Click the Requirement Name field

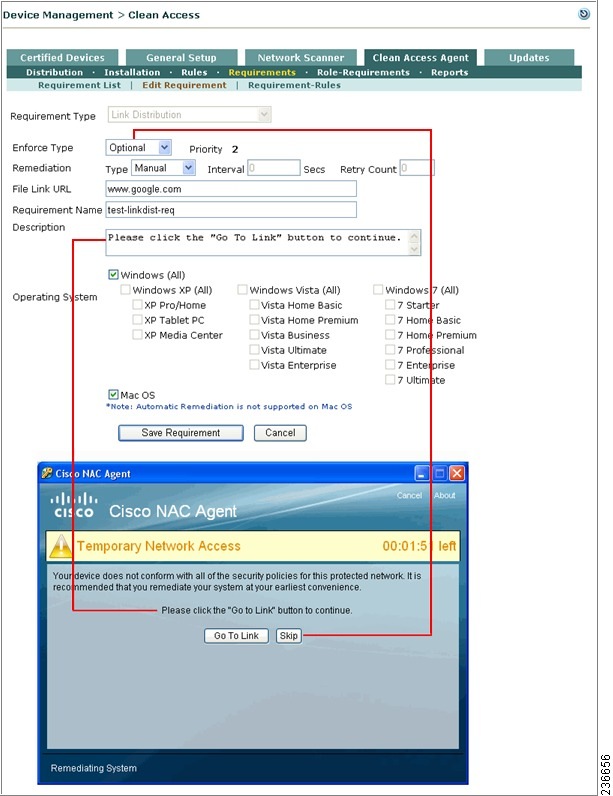pos(231,210)
